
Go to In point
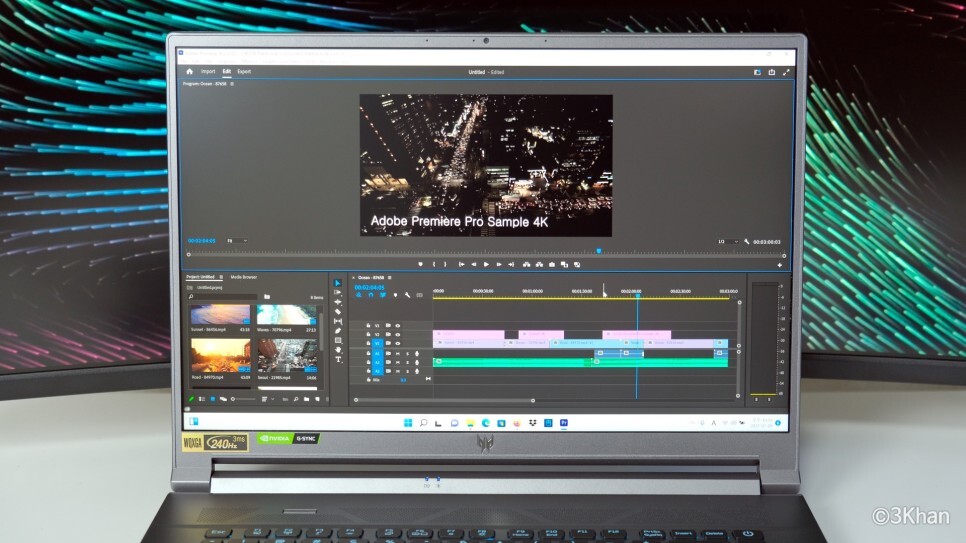coord(461,264)
